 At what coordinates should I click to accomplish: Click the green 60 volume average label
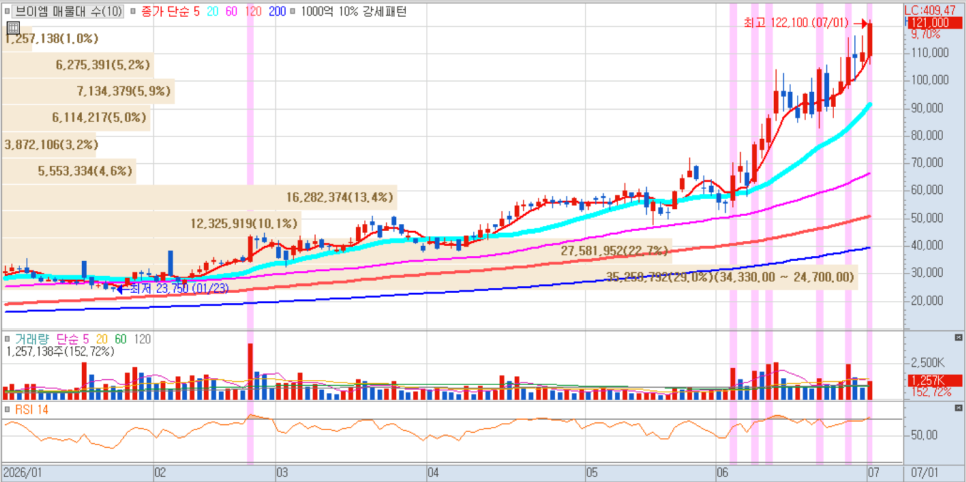click(121, 338)
